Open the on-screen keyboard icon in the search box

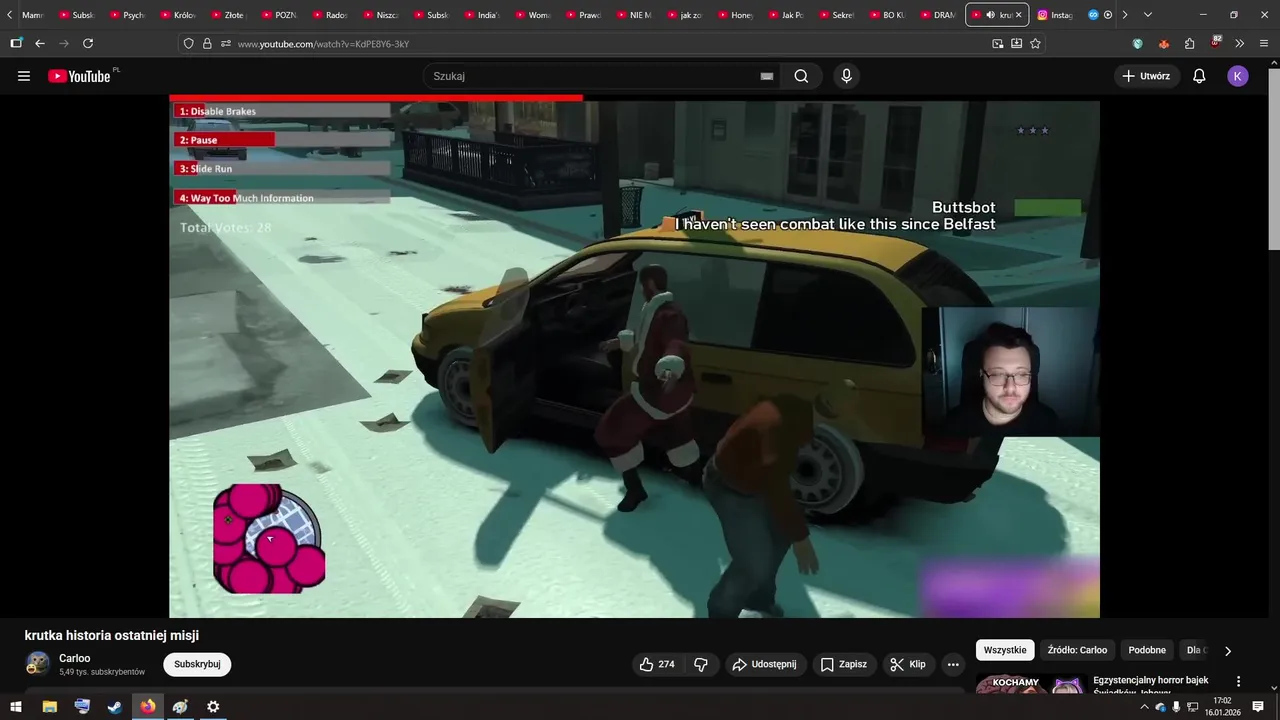click(x=767, y=76)
